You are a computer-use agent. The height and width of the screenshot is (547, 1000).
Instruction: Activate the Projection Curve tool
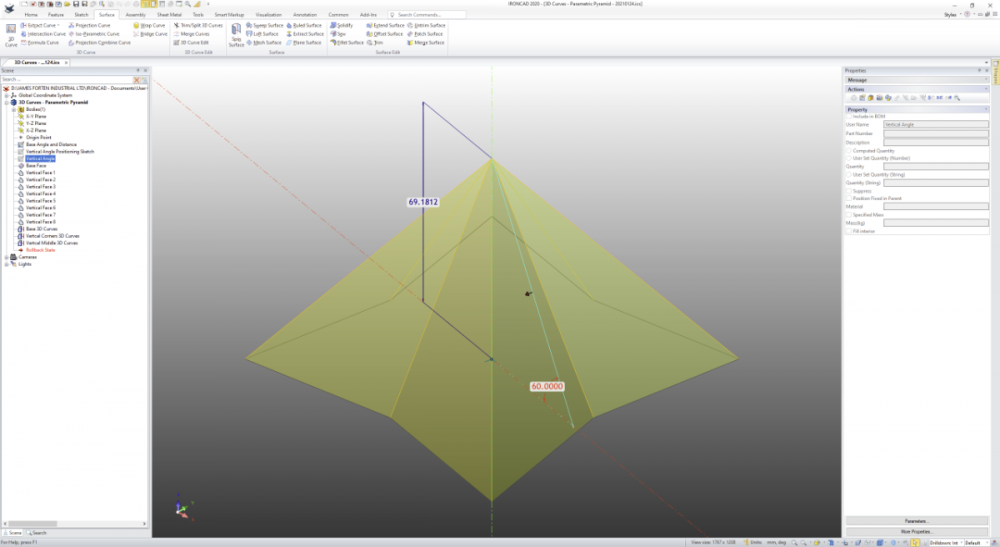coord(89,26)
